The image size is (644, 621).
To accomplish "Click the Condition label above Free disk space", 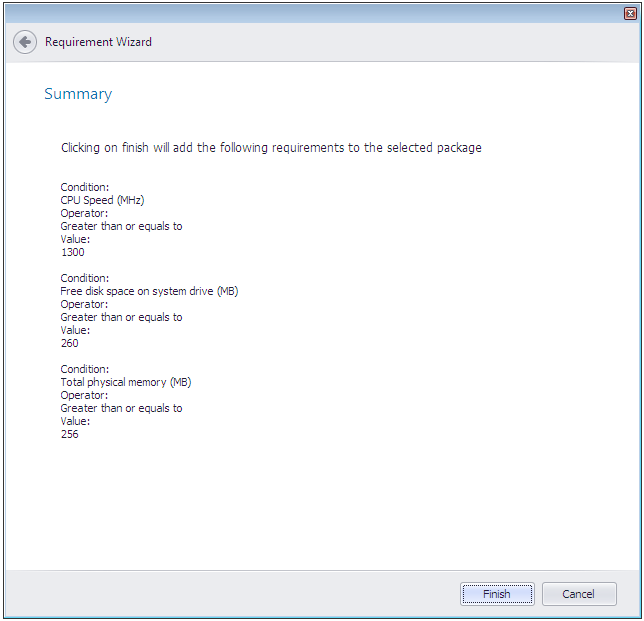I will click(85, 278).
